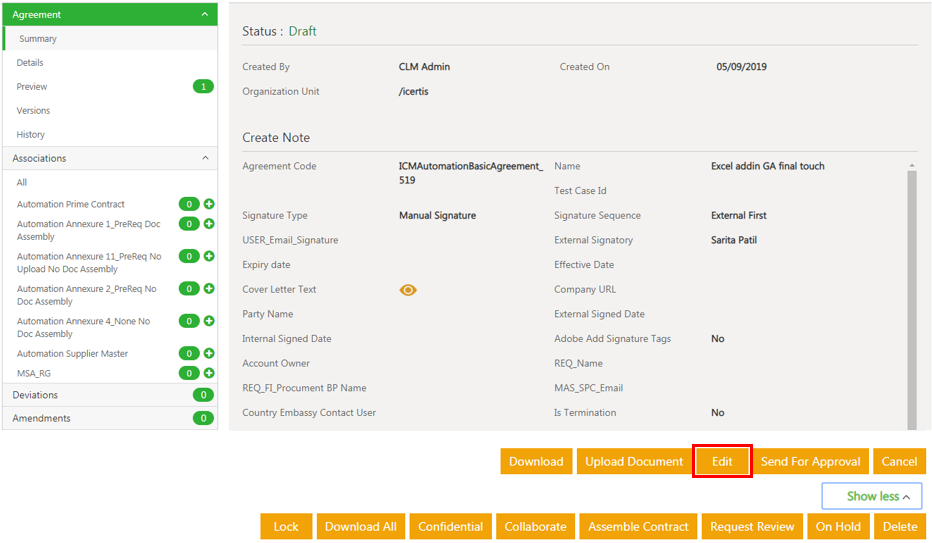Add new MSA_RG association

(209, 373)
